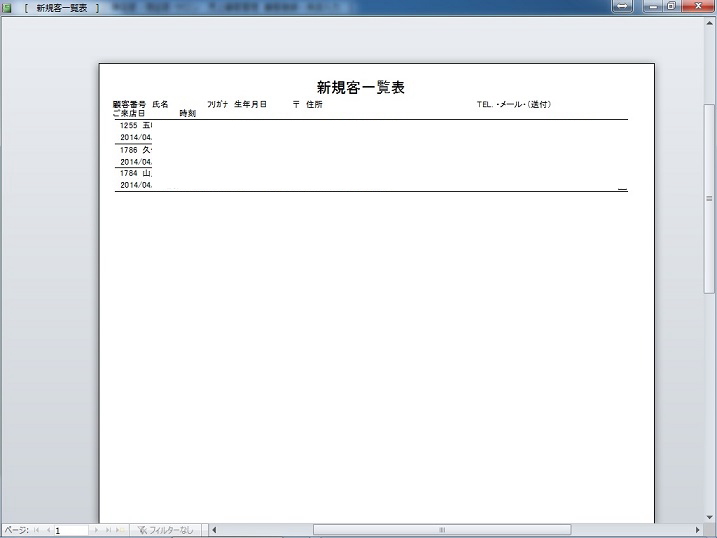Click the フィルターなし filter indicator
Screen dimensions: 717x538
pos(165,530)
